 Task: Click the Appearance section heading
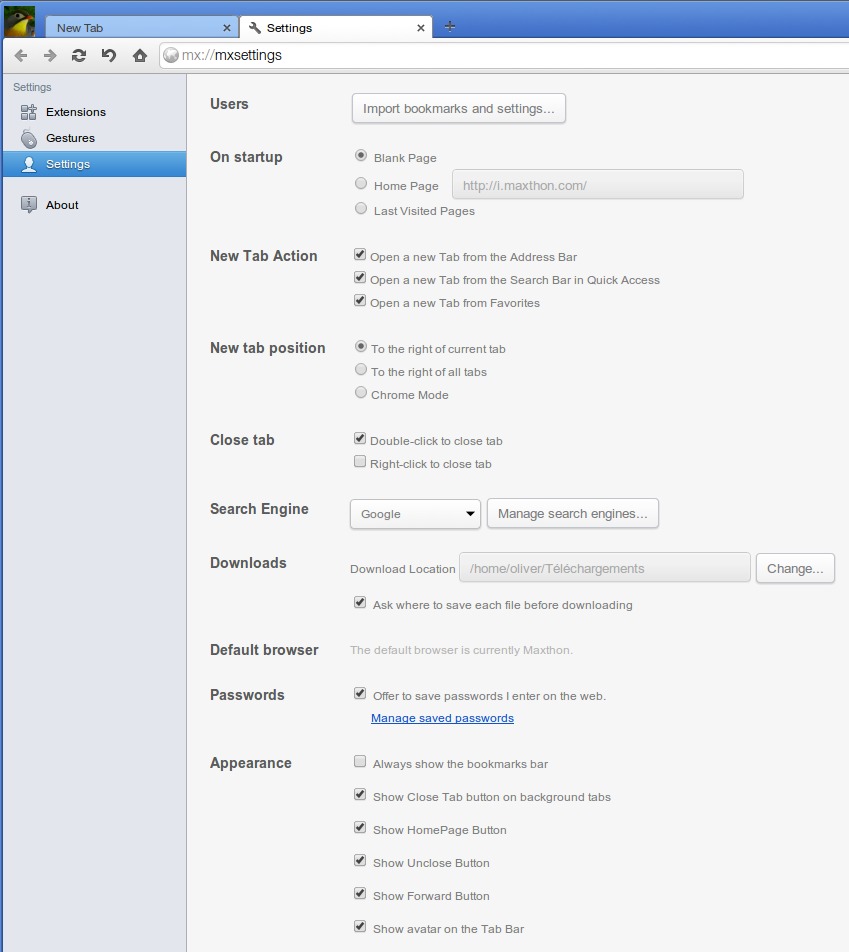coord(251,763)
